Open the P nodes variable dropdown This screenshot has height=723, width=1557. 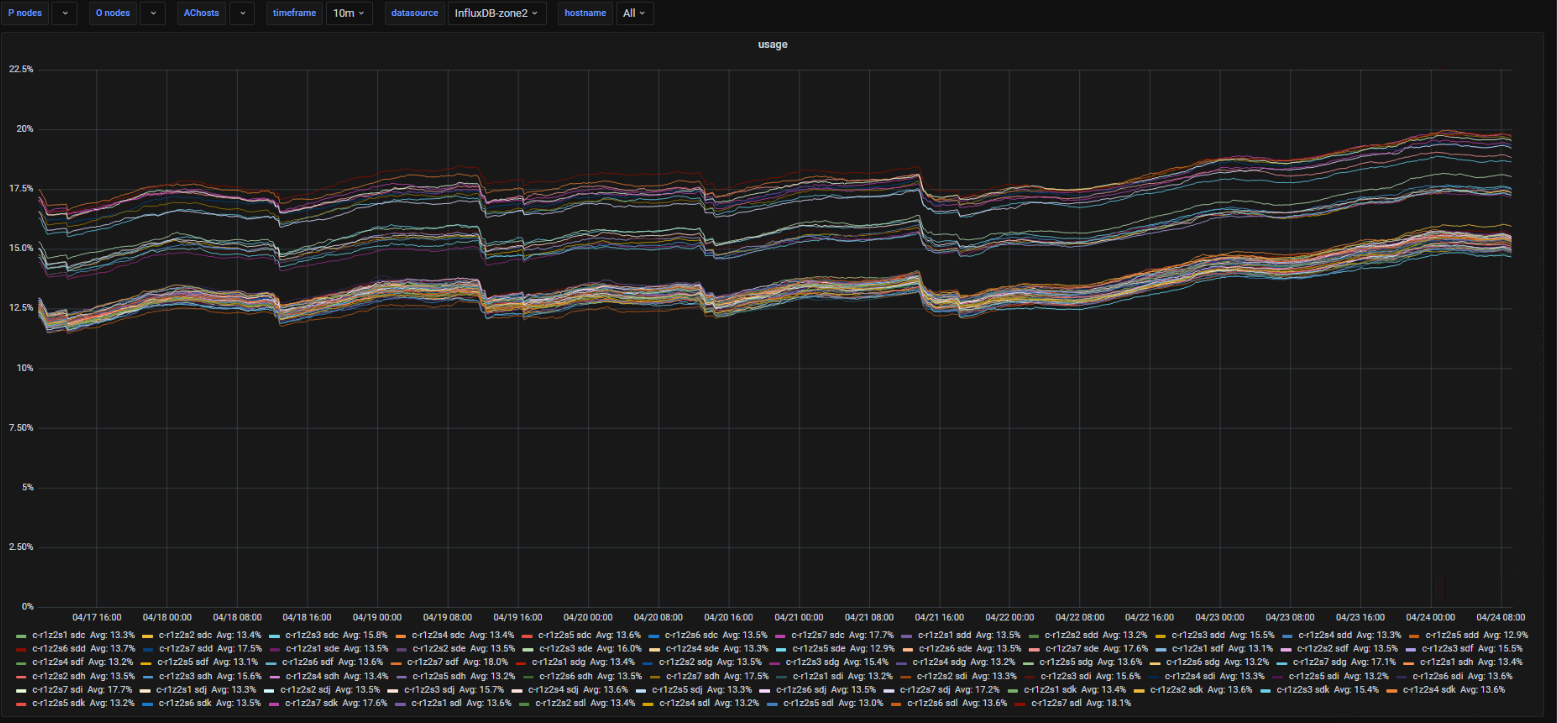[x=64, y=13]
